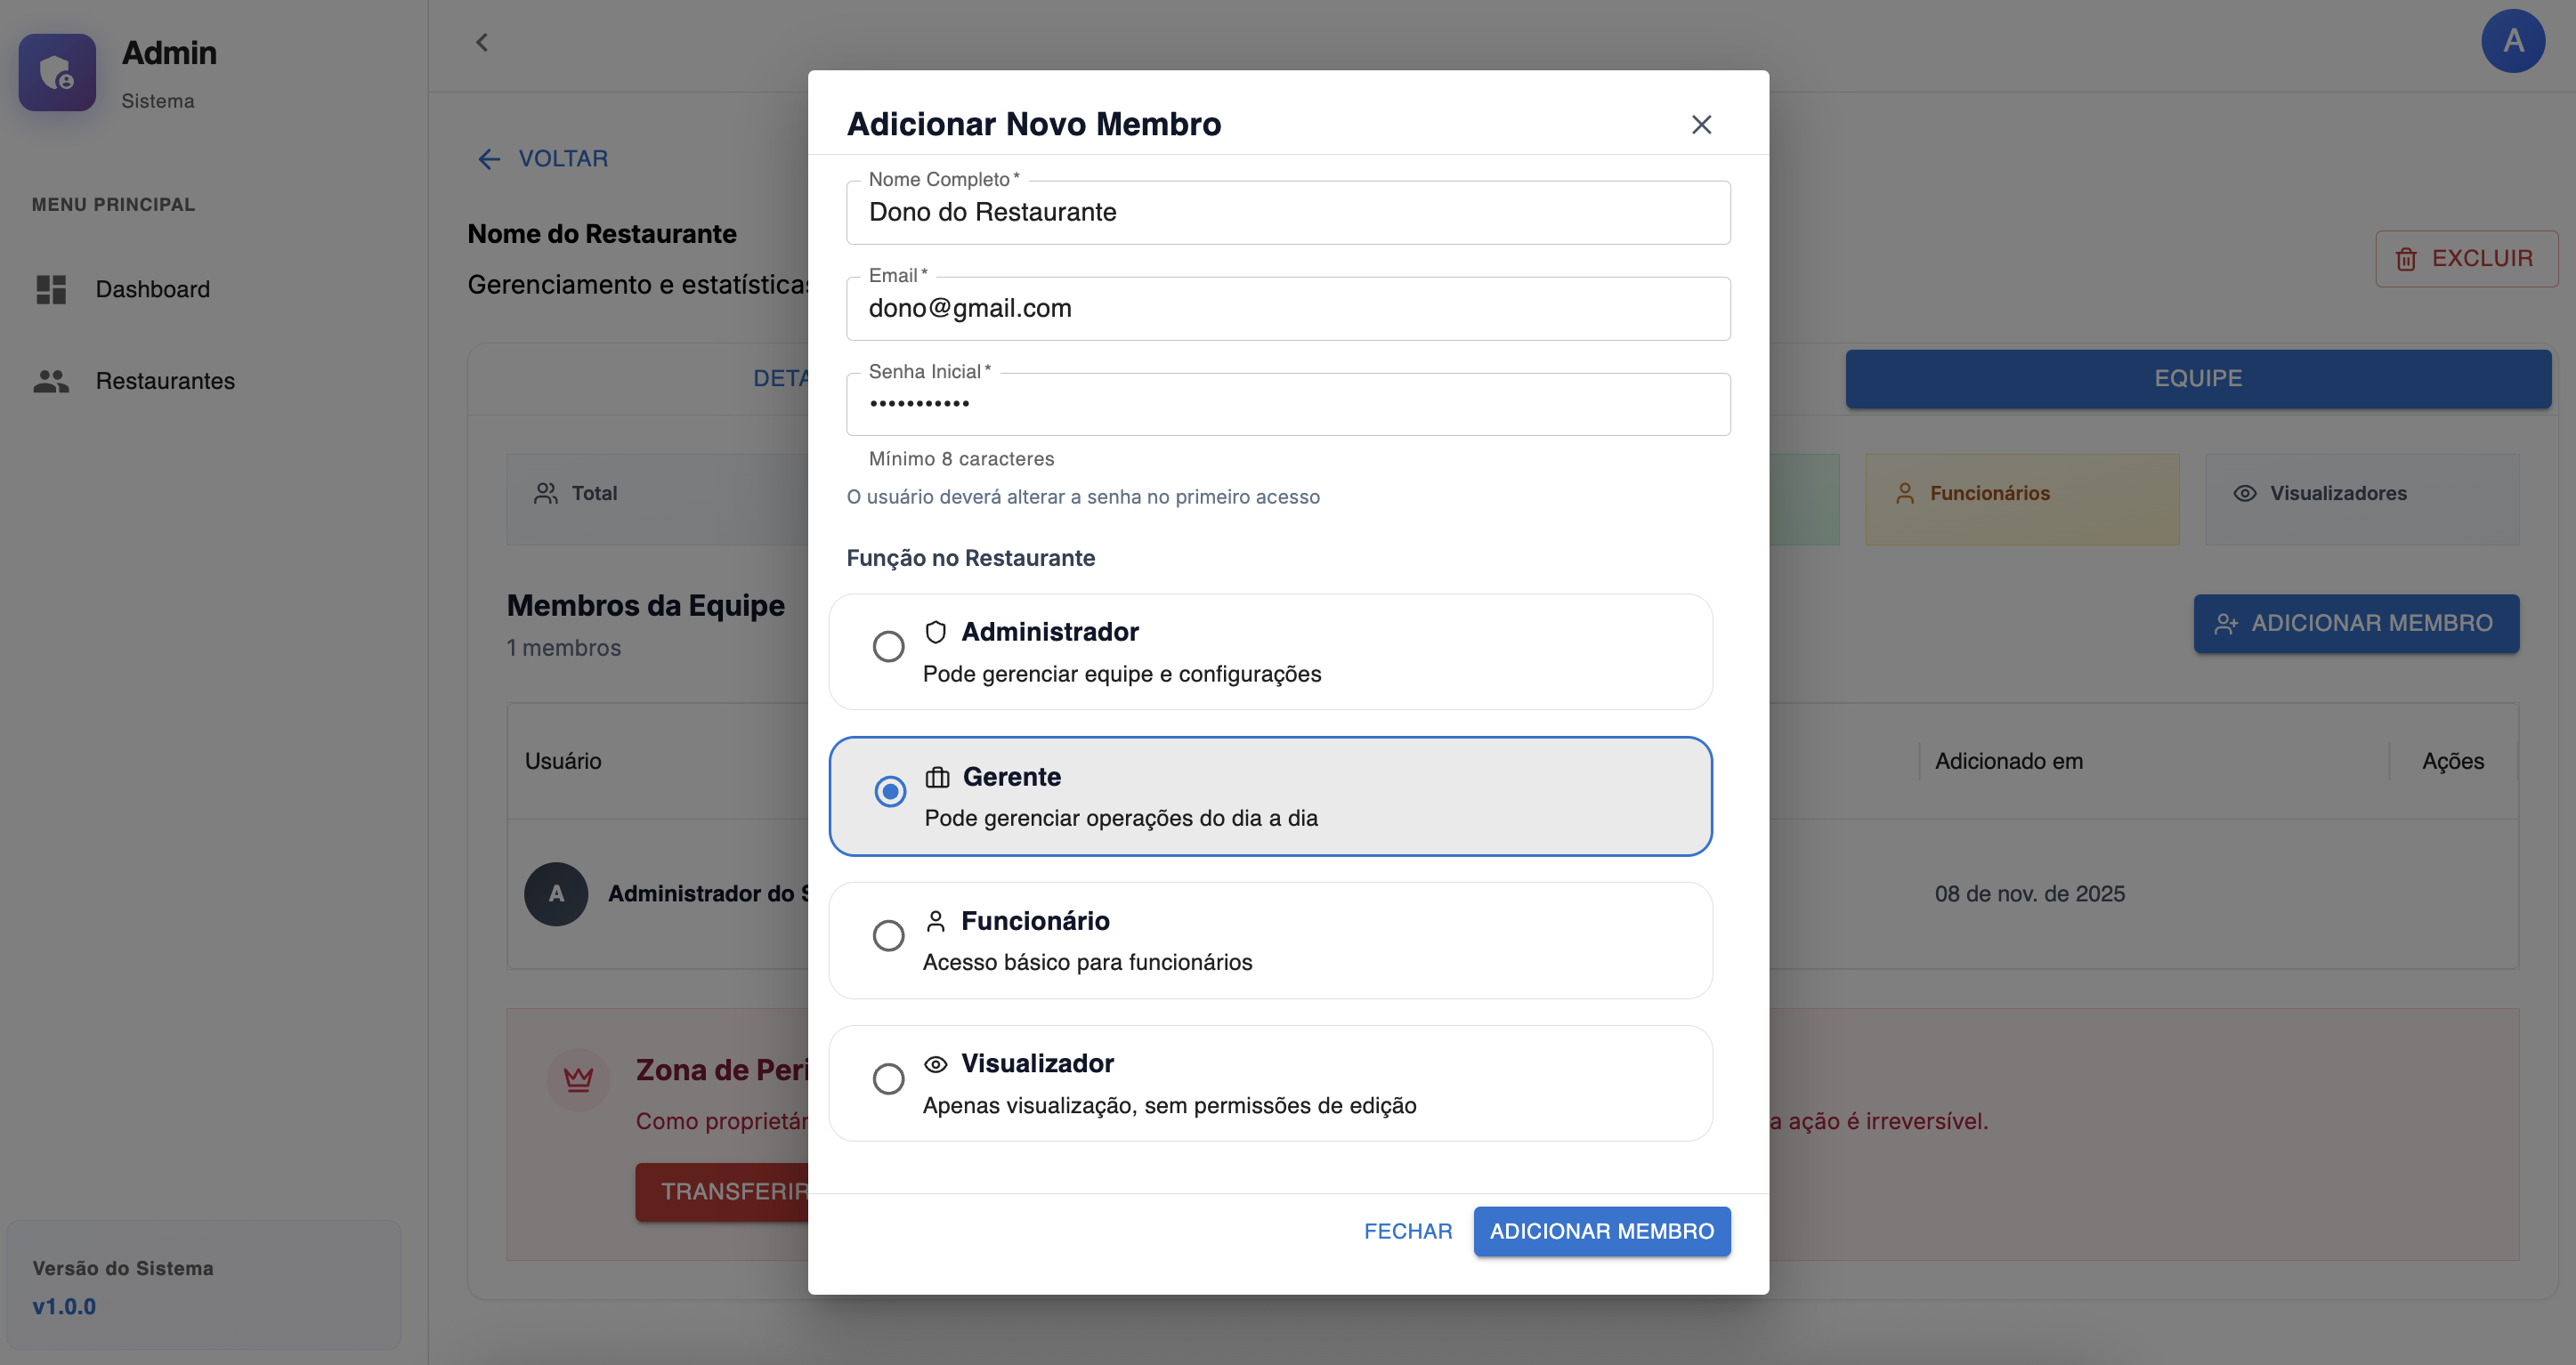Focus the Nome Completo input field
The height and width of the screenshot is (1365, 2576).
pyautogui.click(x=1287, y=212)
